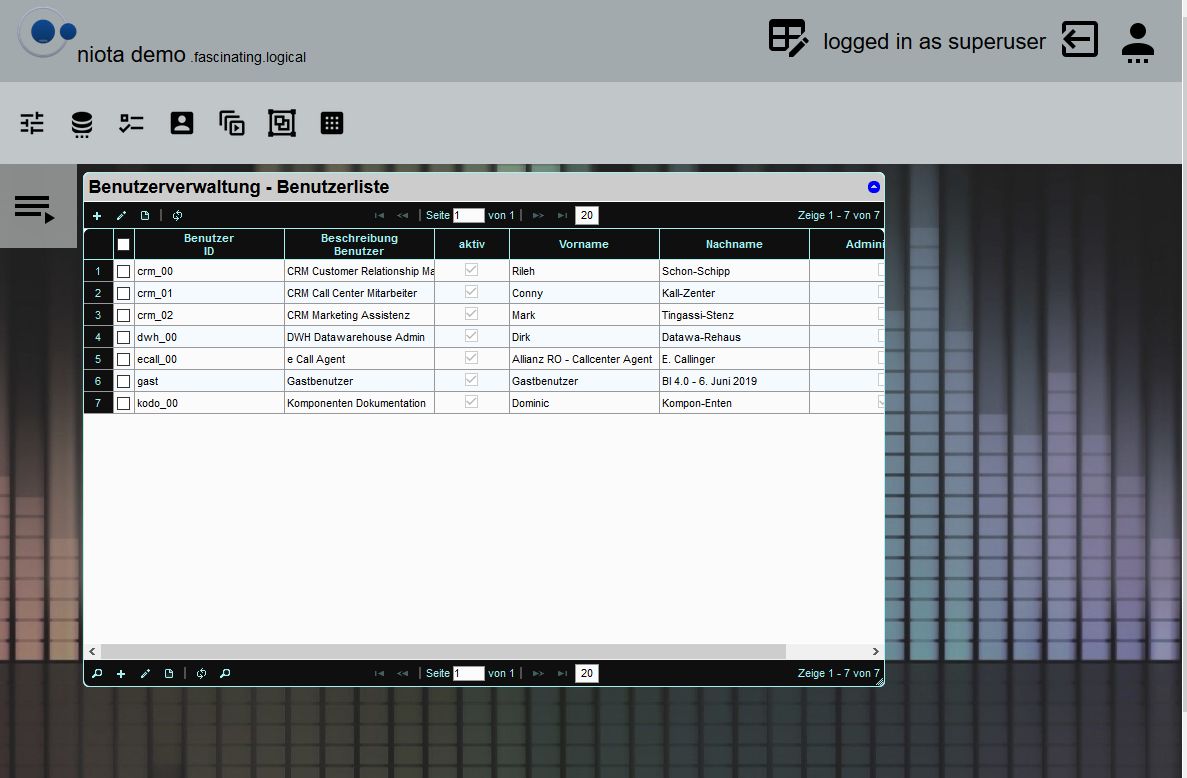Check the row checkbox for gast user
The width and height of the screenshot is (1187, 778).
tap(123, 380)
